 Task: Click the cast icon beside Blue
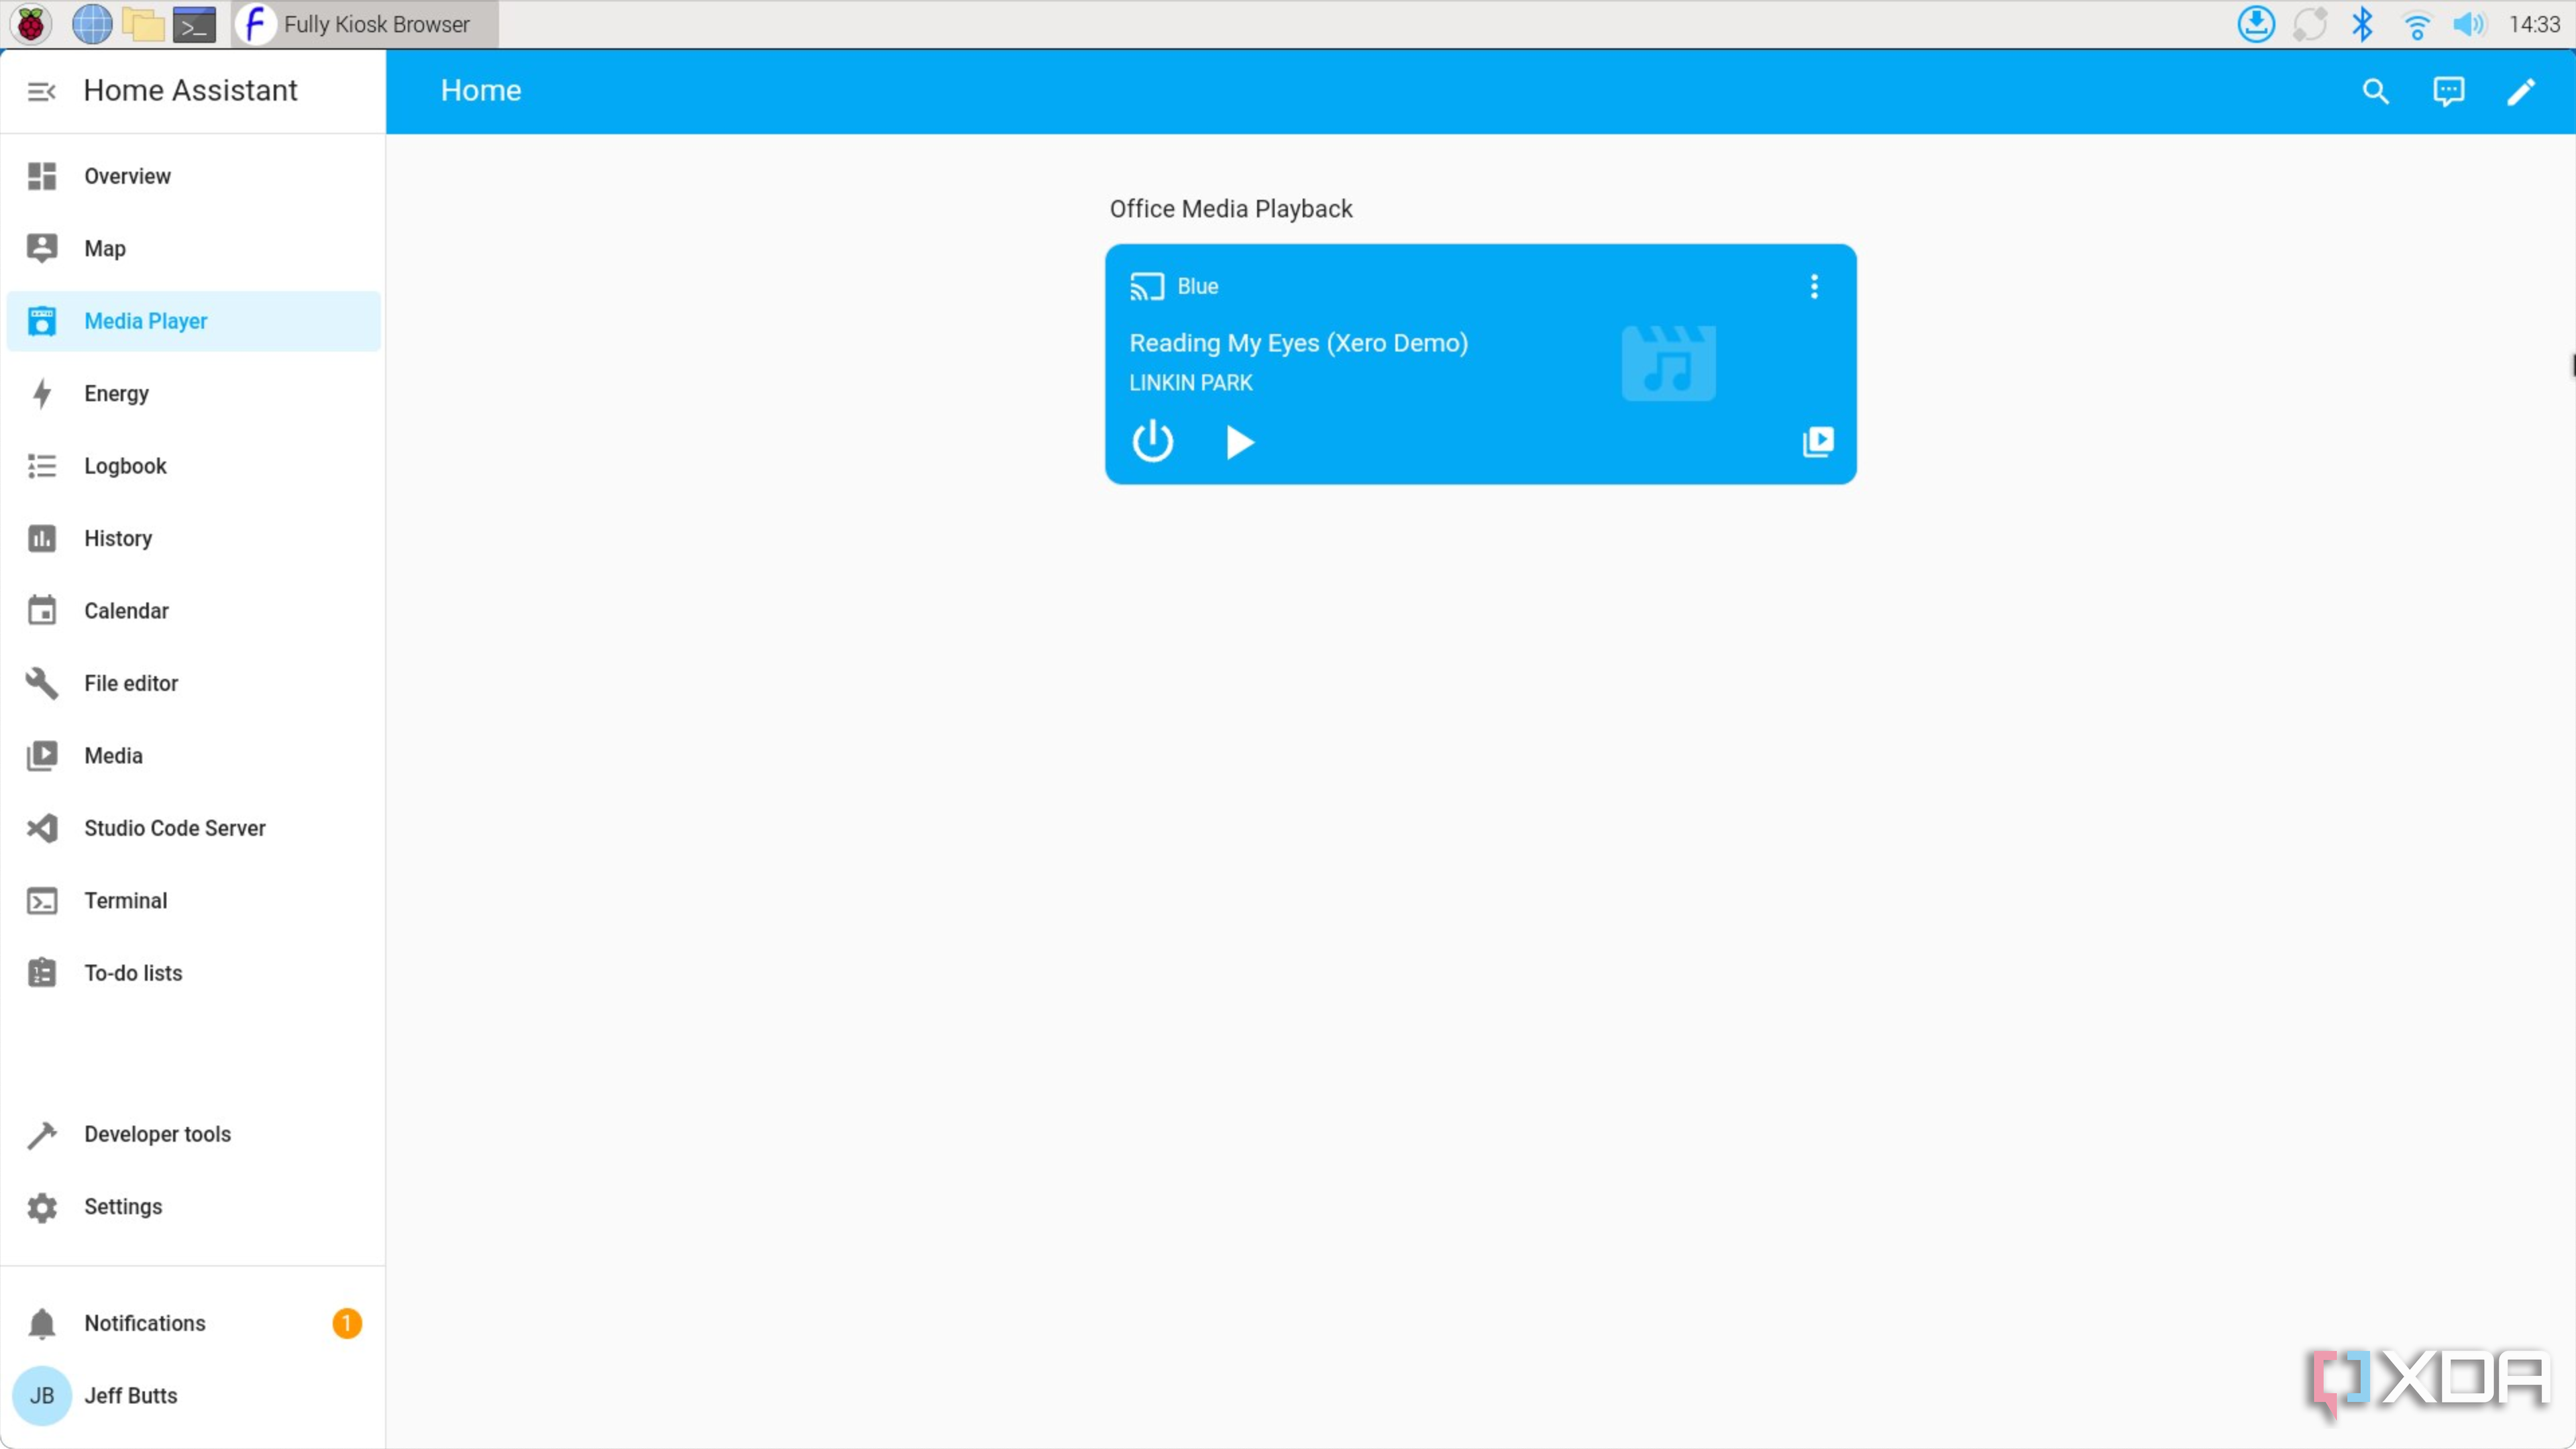(1147, 287)
